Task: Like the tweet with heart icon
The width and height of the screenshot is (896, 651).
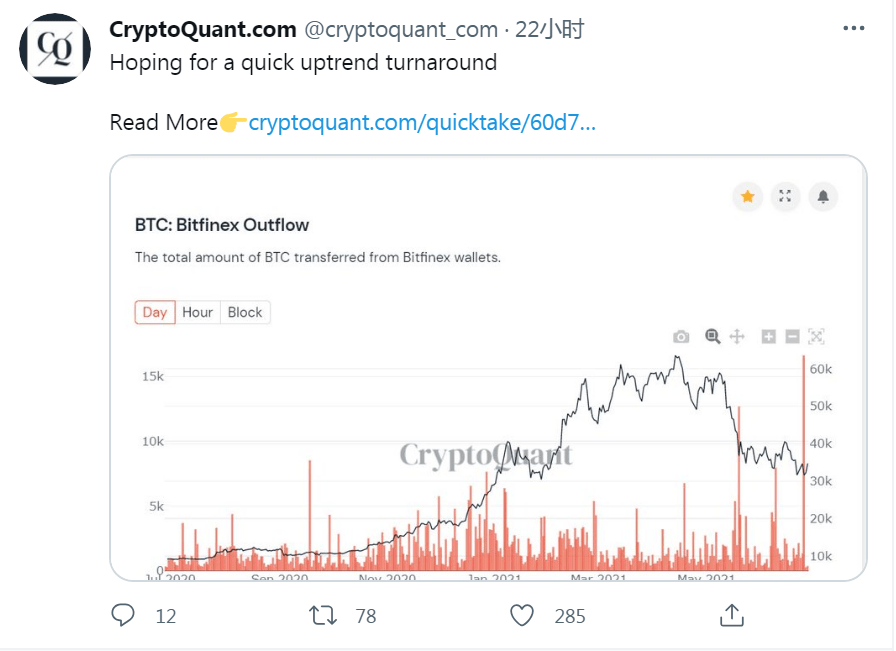Action: [x=522, y=616]
